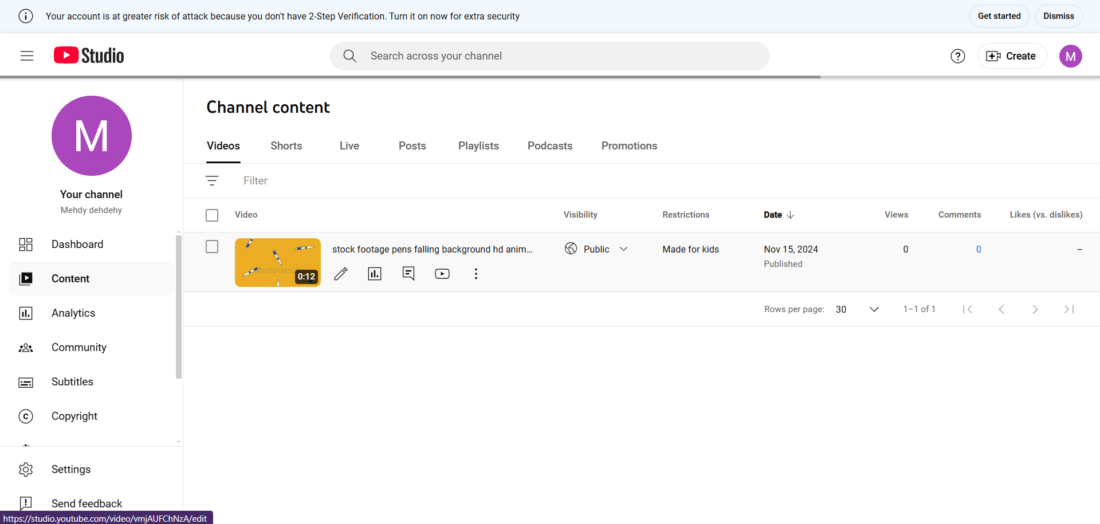Screen dimensions: 1100x524
Task: Click the View on YouTube play icon
Action: 442,274
